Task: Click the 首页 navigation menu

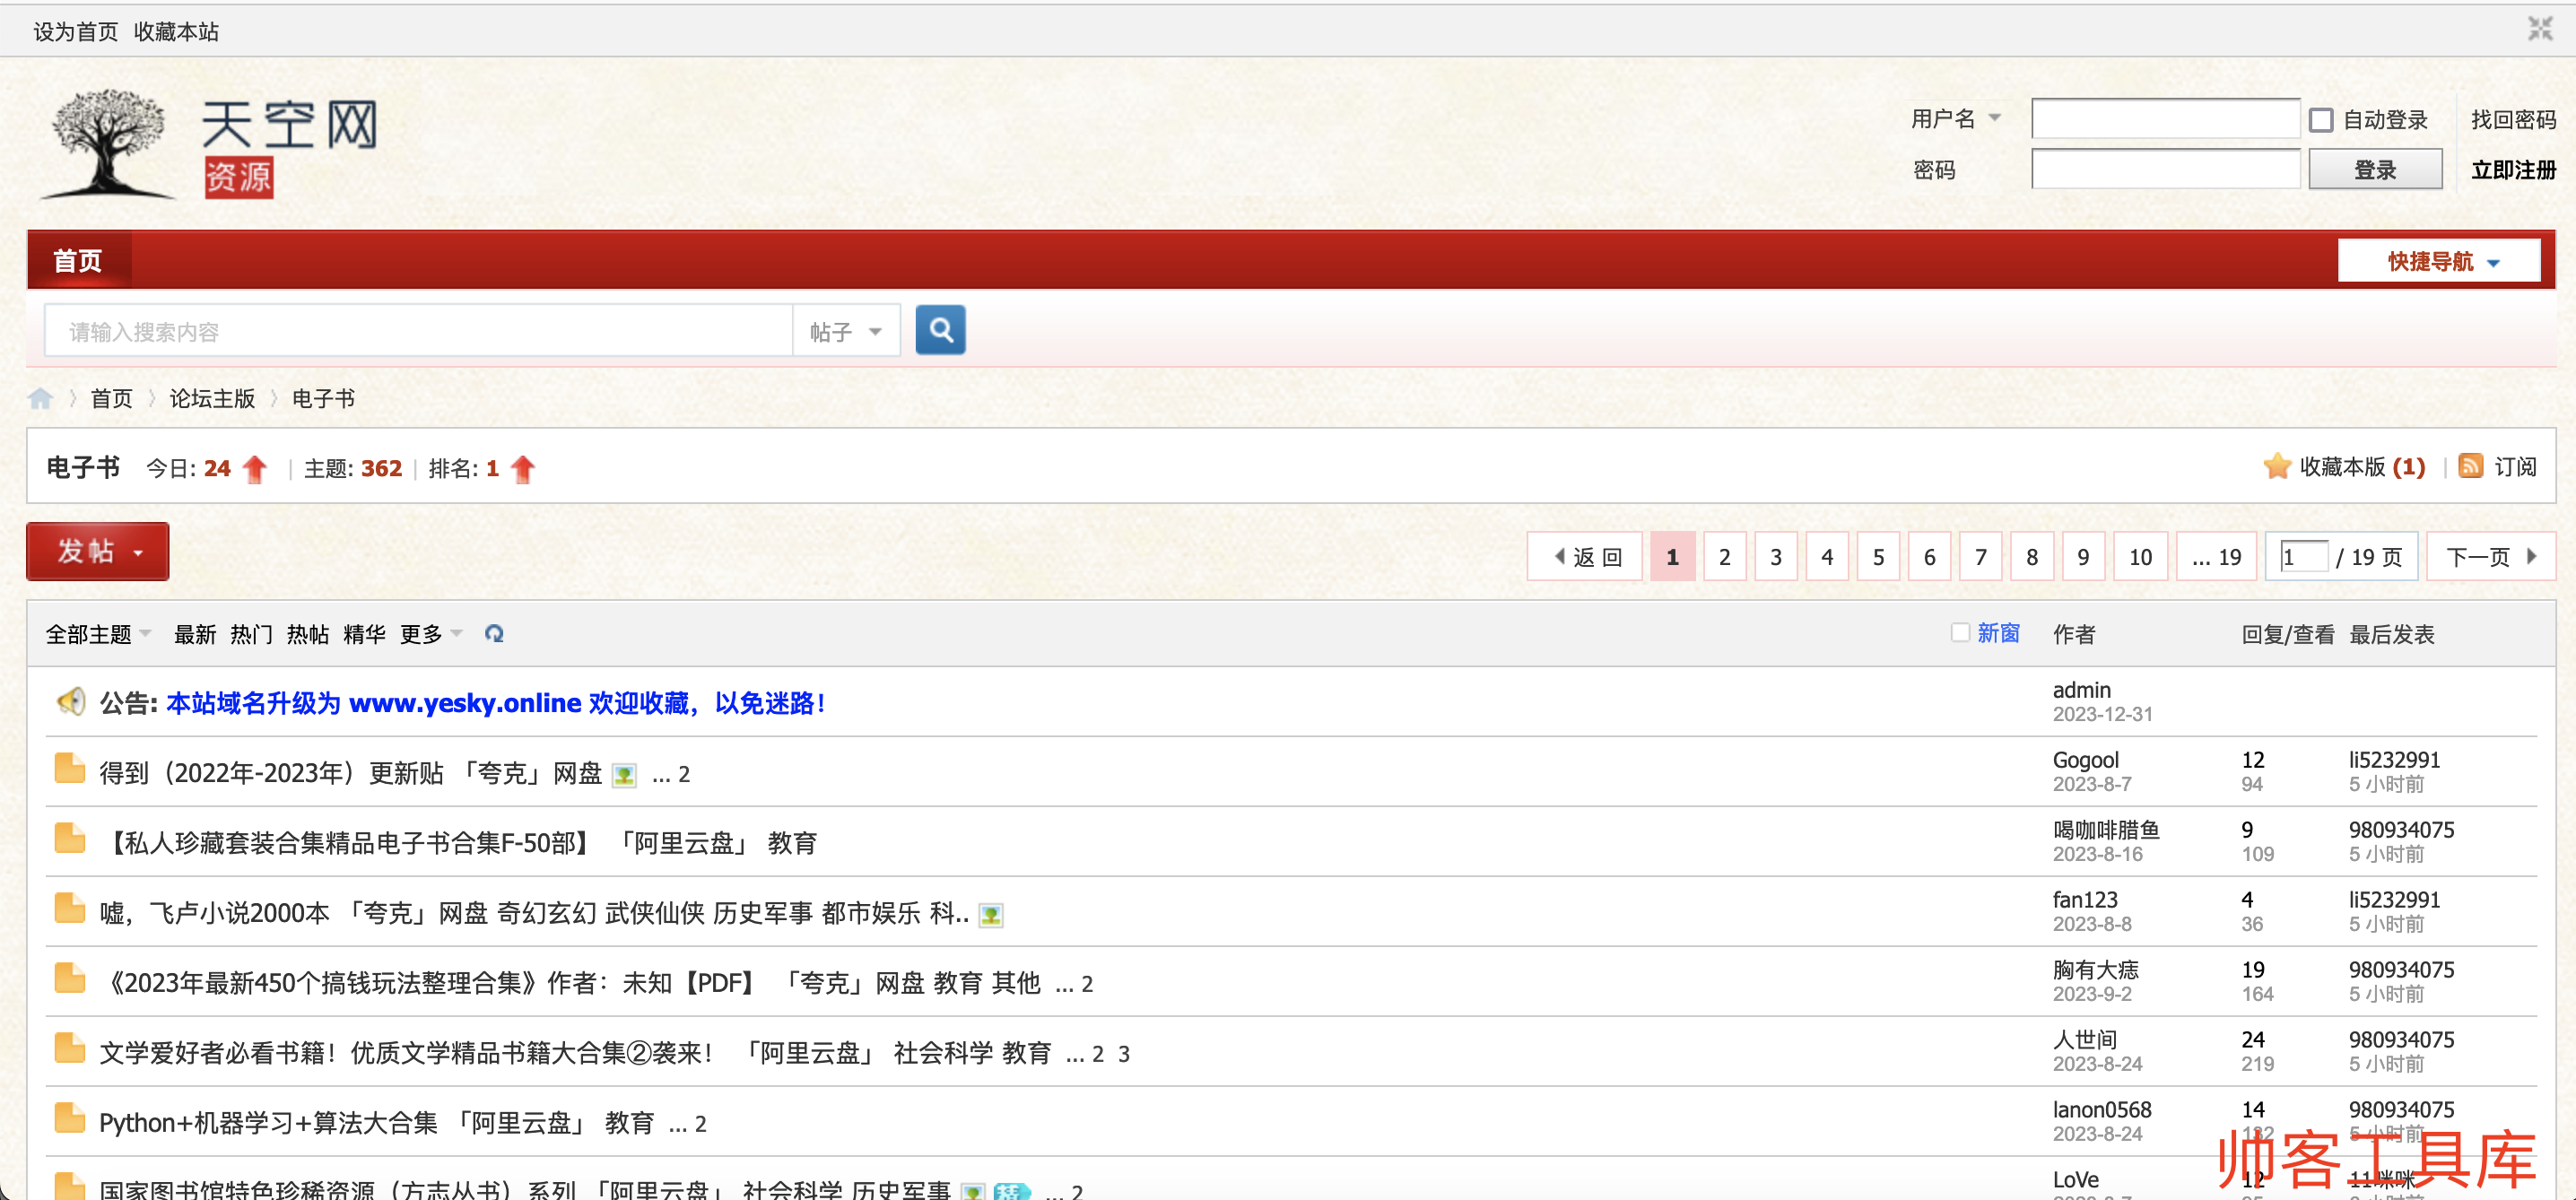Action: [x=78, y=260]
